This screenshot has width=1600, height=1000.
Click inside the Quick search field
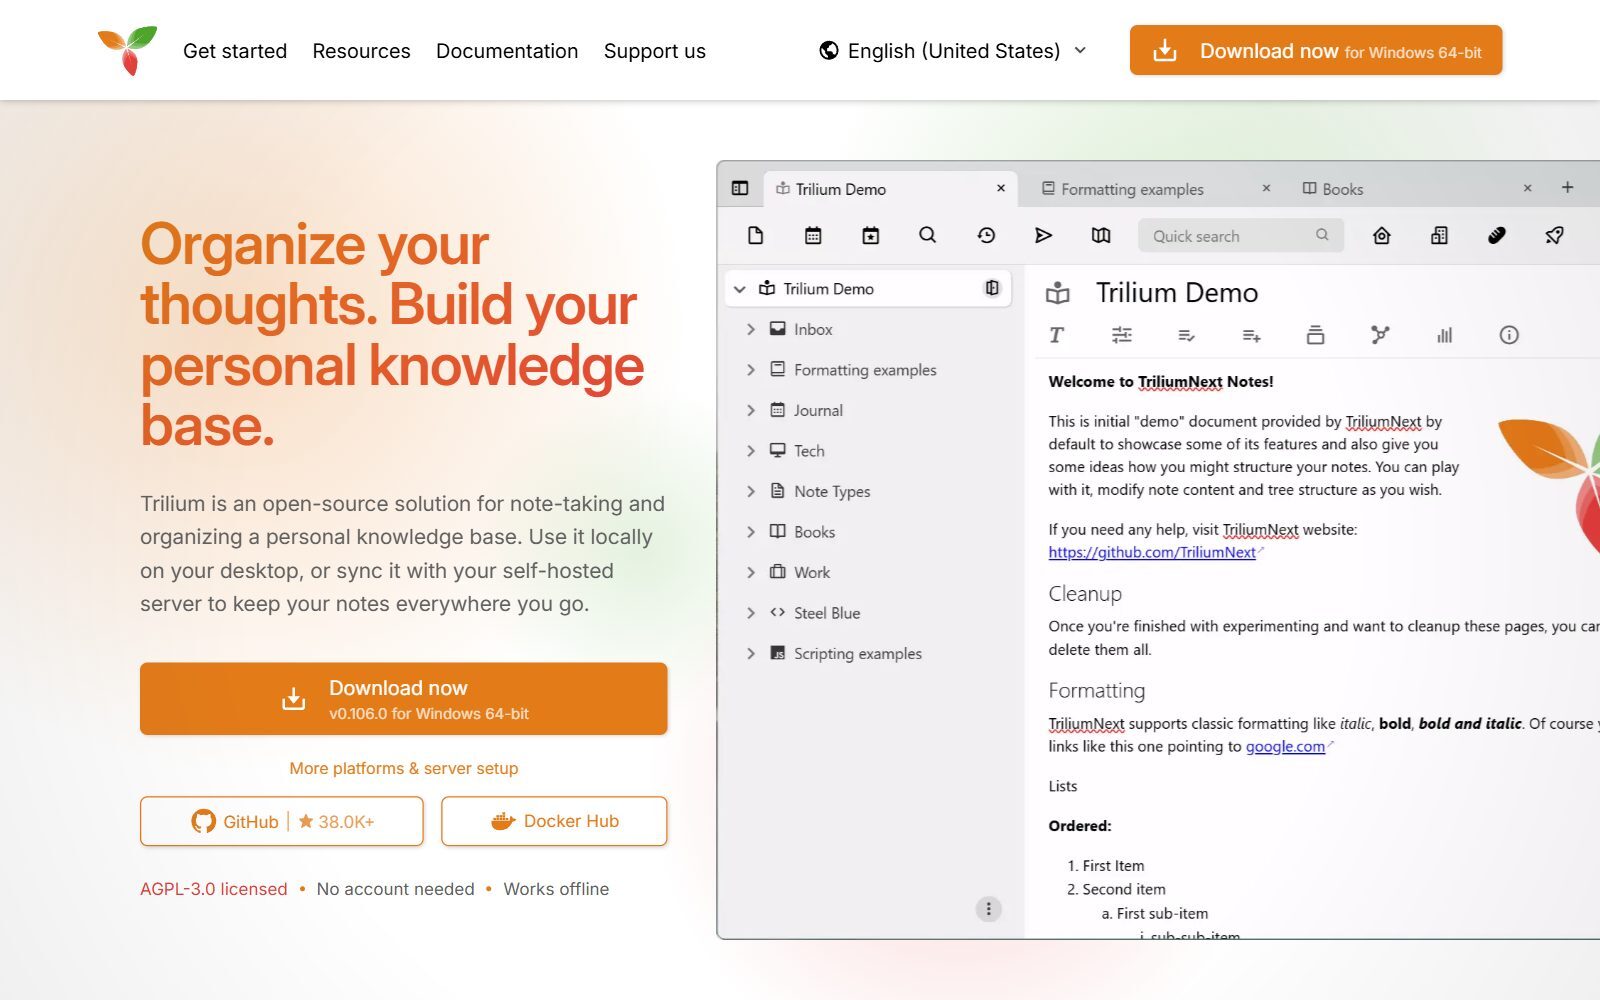click(x=1241, y=236)
